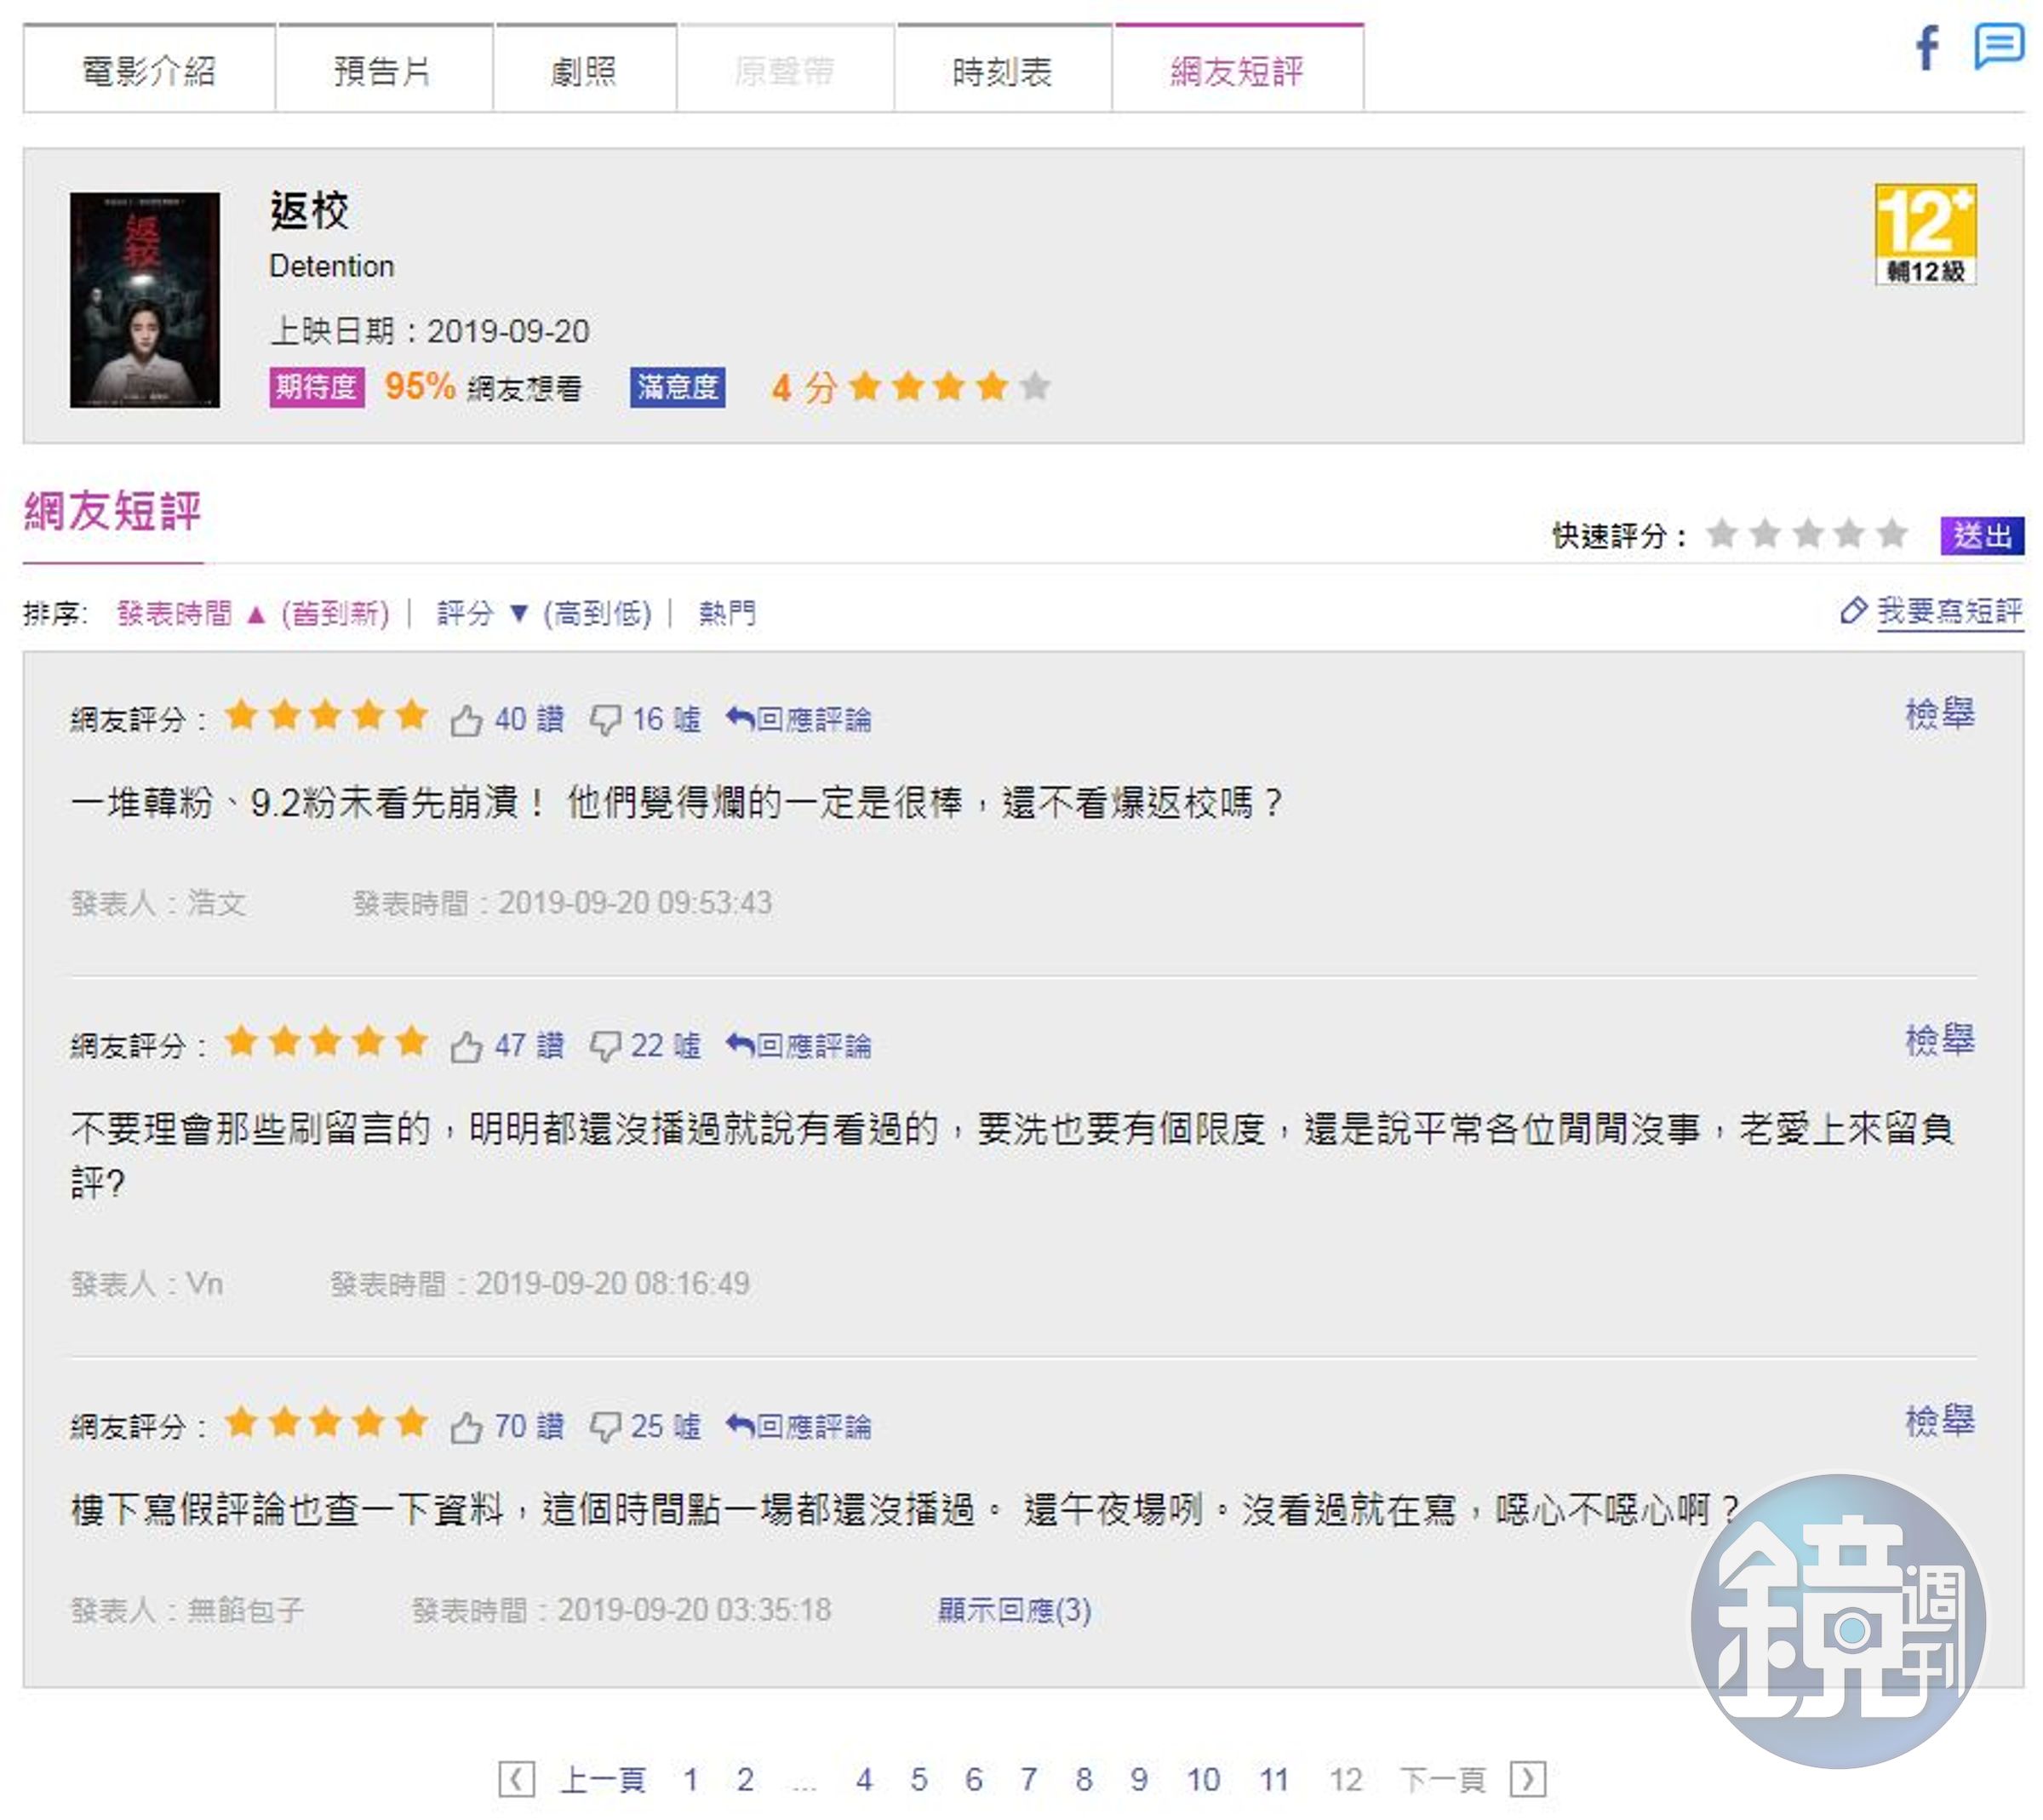This screenshot has height=1820, width=2043.
Task: Click the previous page arrow icon
Action: [x=516, y=1779]
